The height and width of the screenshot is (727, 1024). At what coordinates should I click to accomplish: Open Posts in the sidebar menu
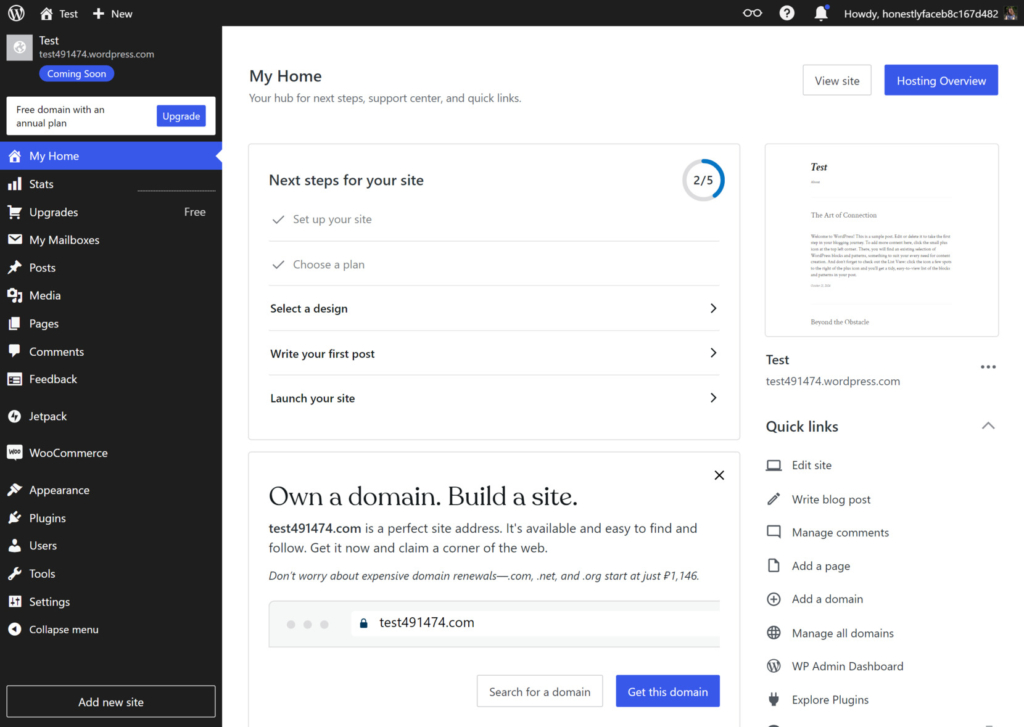coord(42,268)
